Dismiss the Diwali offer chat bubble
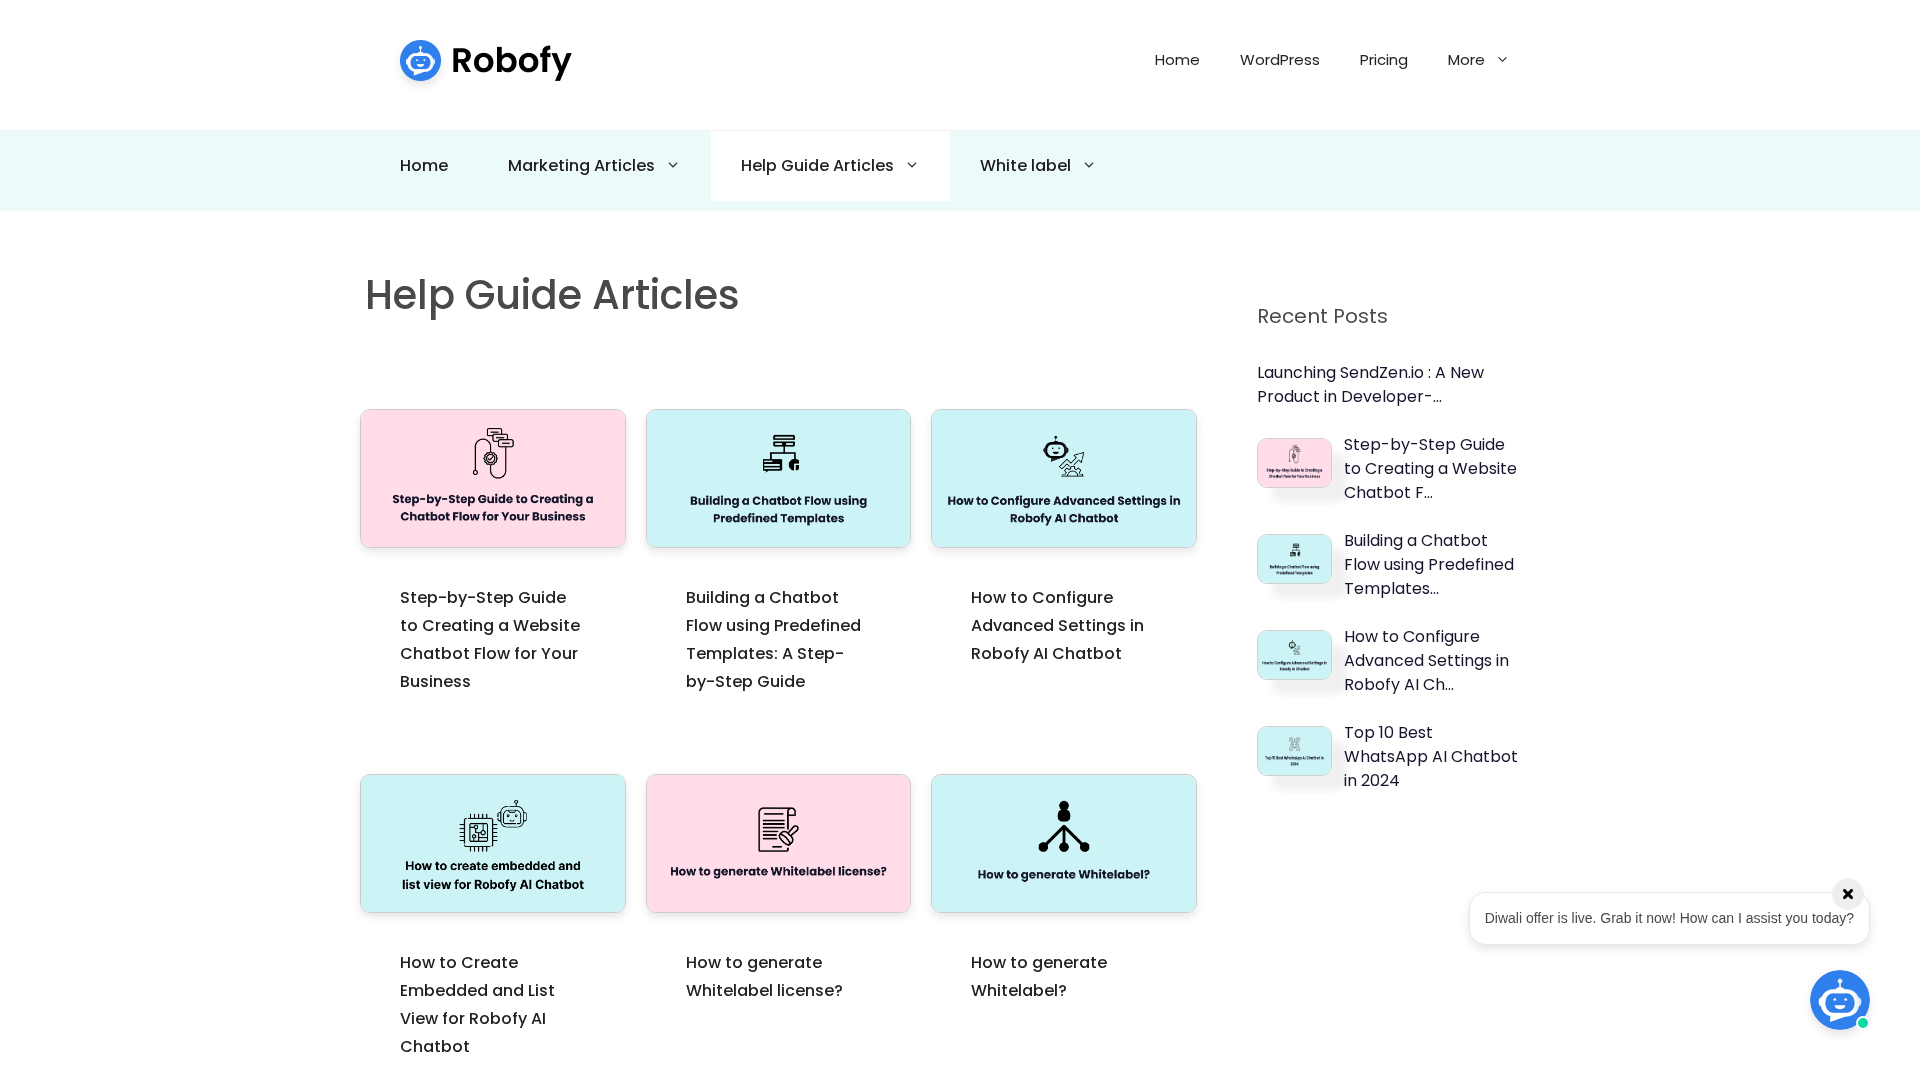 click(1847, 894)
